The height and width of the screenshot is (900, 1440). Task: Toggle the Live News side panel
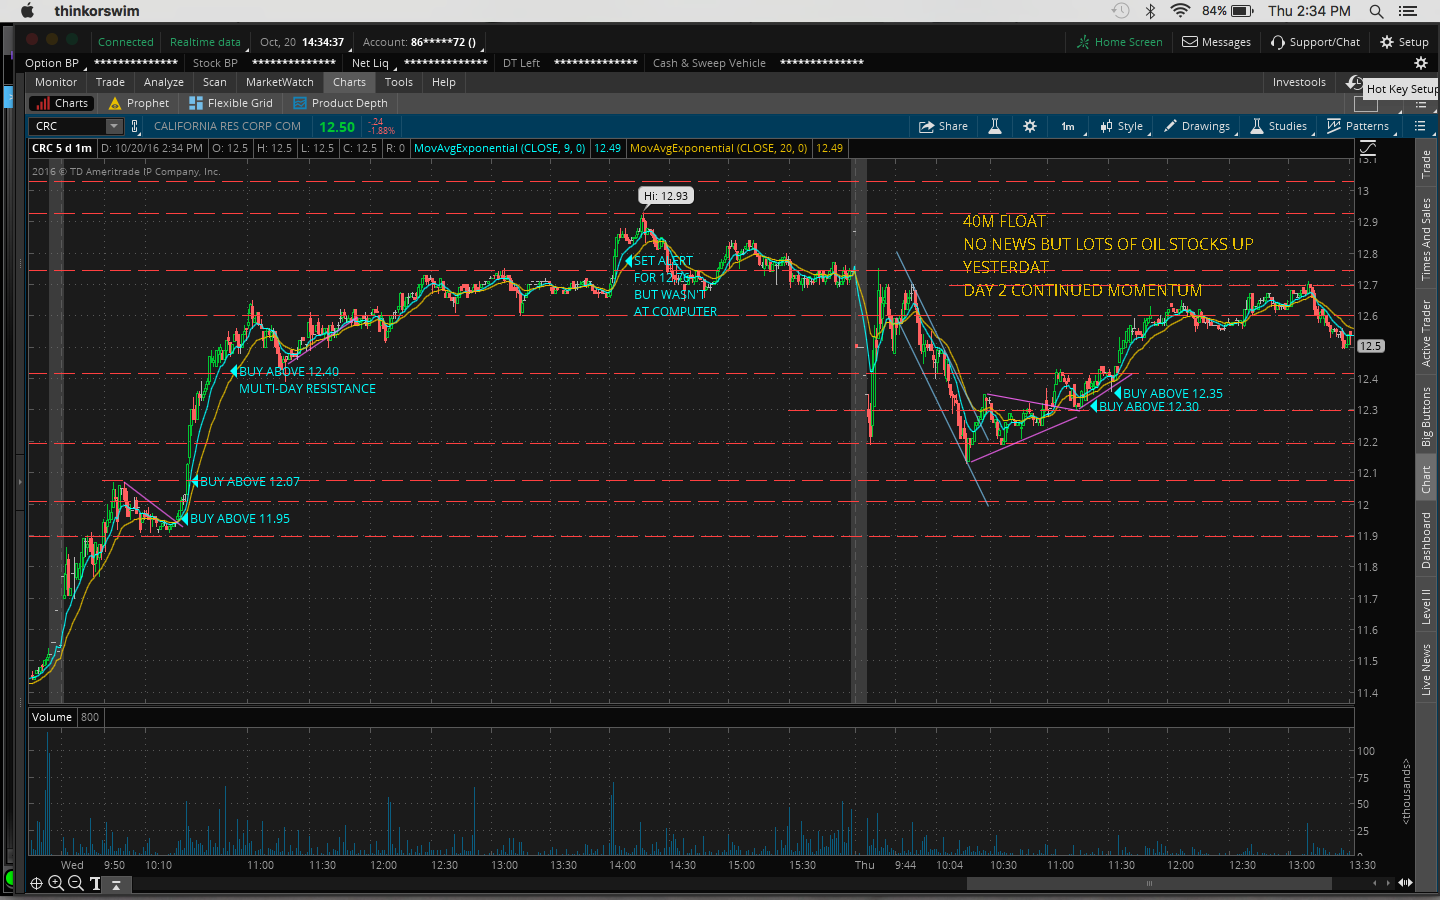(1426, 669)
